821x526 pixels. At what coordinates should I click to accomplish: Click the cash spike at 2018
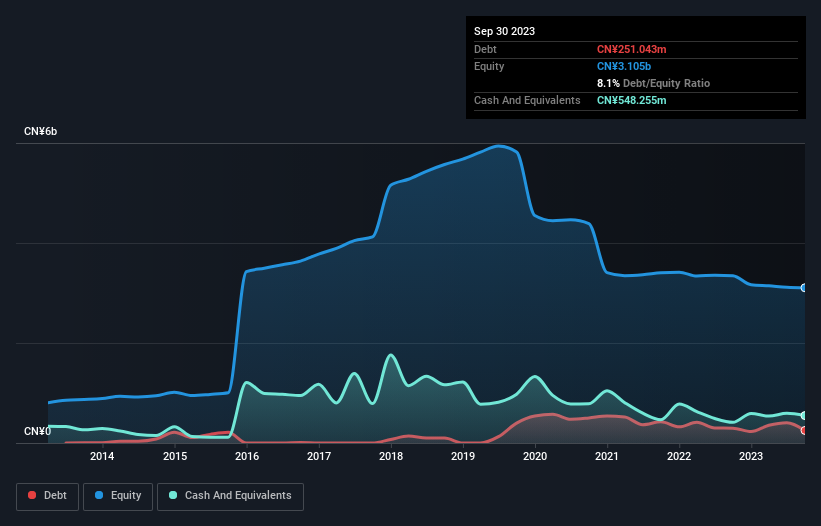pos(391,355)
